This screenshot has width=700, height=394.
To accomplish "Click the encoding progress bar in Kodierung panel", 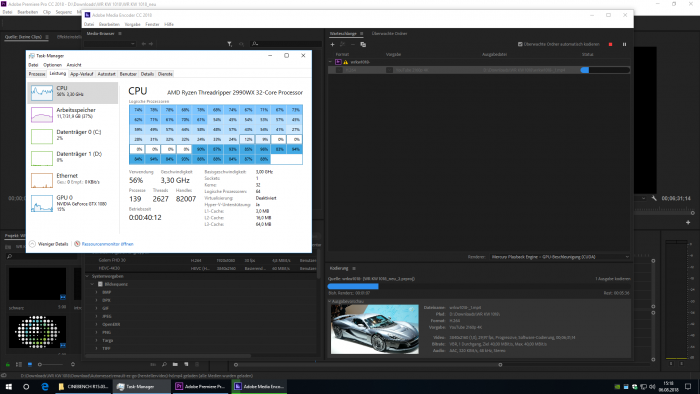I will click(x=479, y=286).
